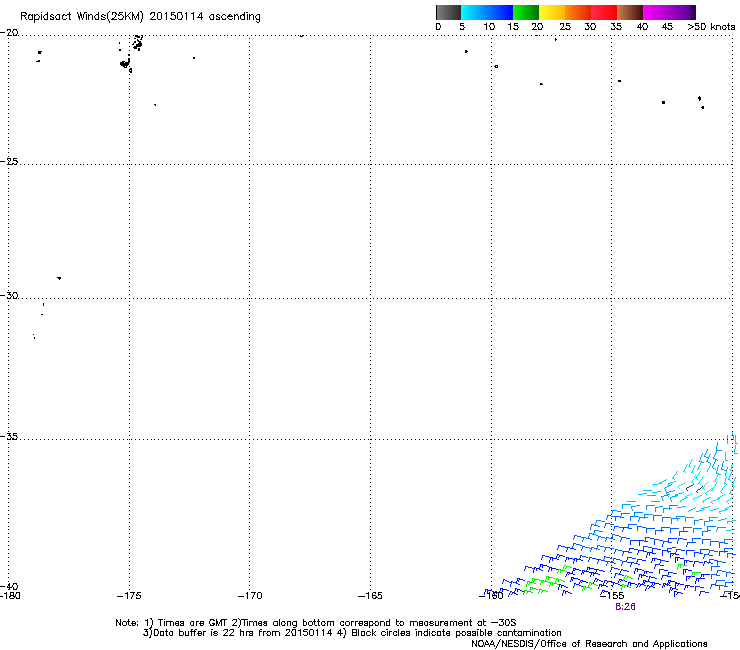Click the -160 longitude axis label
Screen dimensions: 740x650
point(491,596)
